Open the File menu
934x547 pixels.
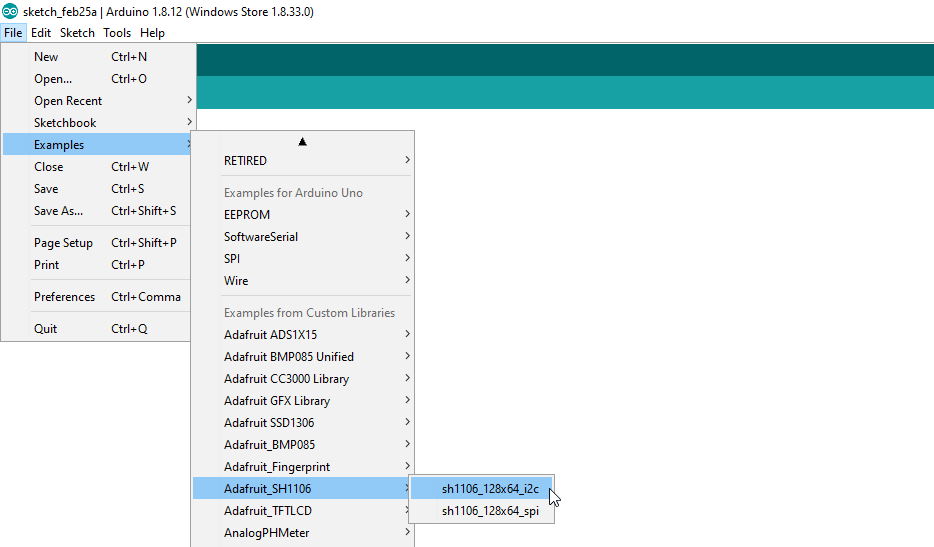13,33
